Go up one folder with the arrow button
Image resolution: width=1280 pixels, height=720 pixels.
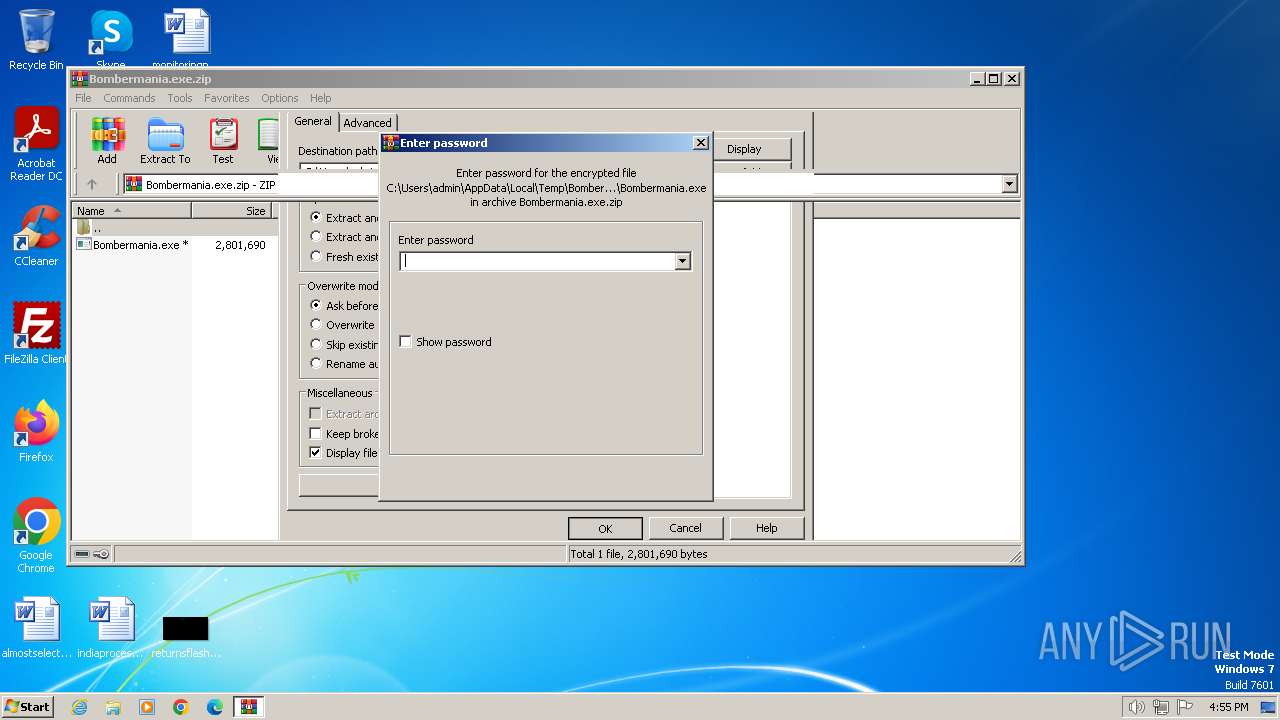(92, 184)
